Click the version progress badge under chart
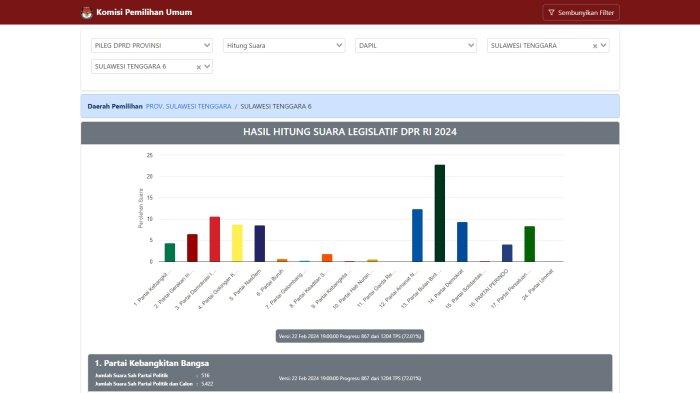 pyautogui.click(x=350, y=336)
